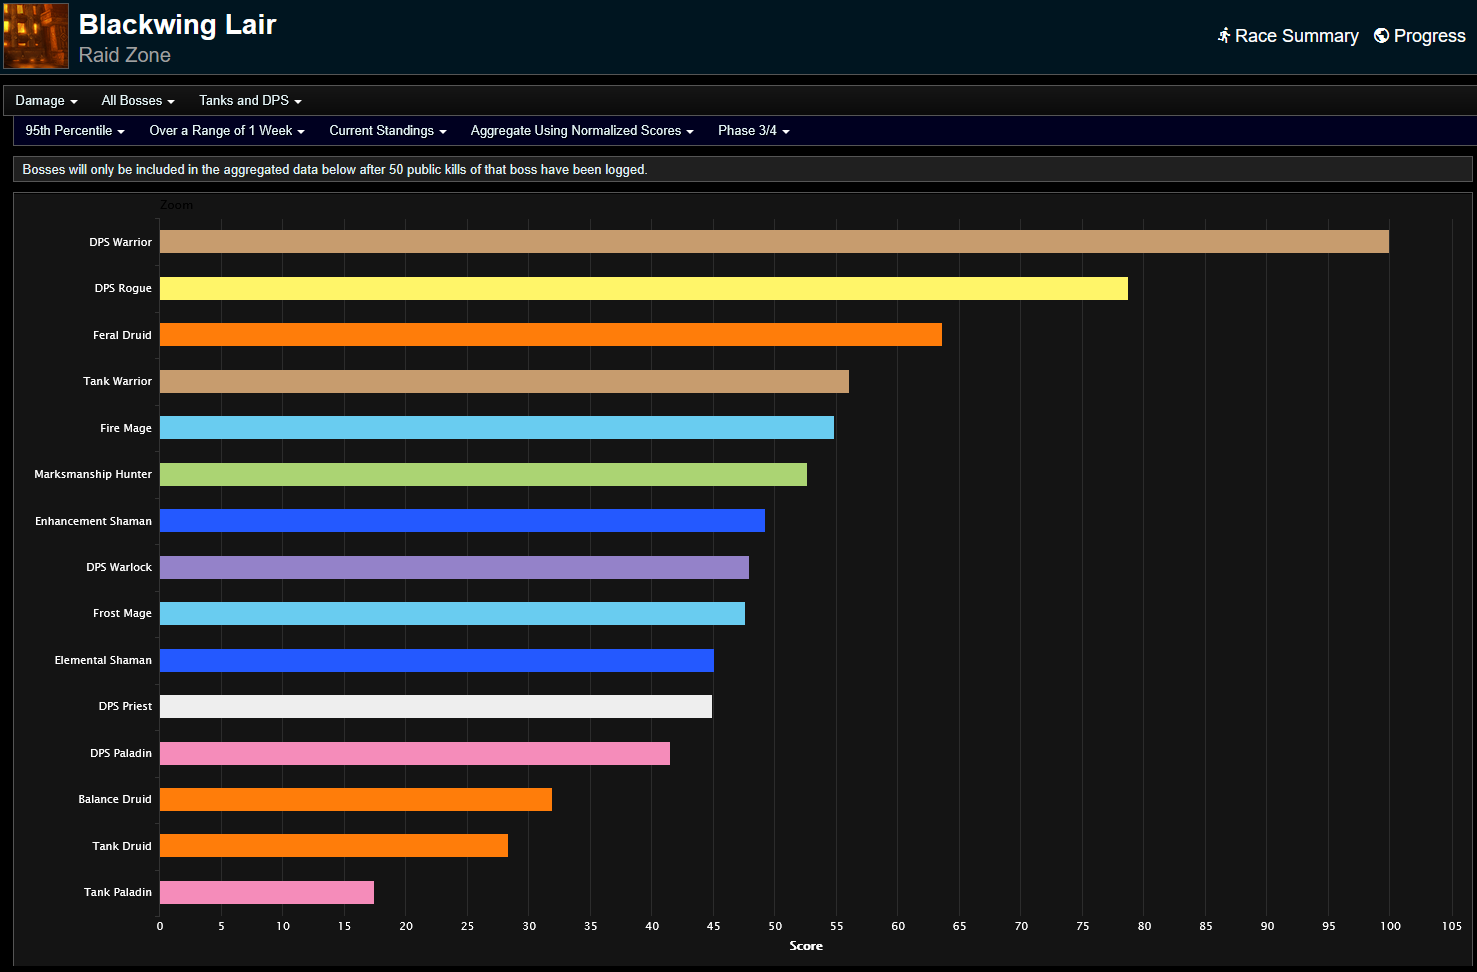Click the Feral Druid label
This screenshot has height=972, width=1477.
122,334
